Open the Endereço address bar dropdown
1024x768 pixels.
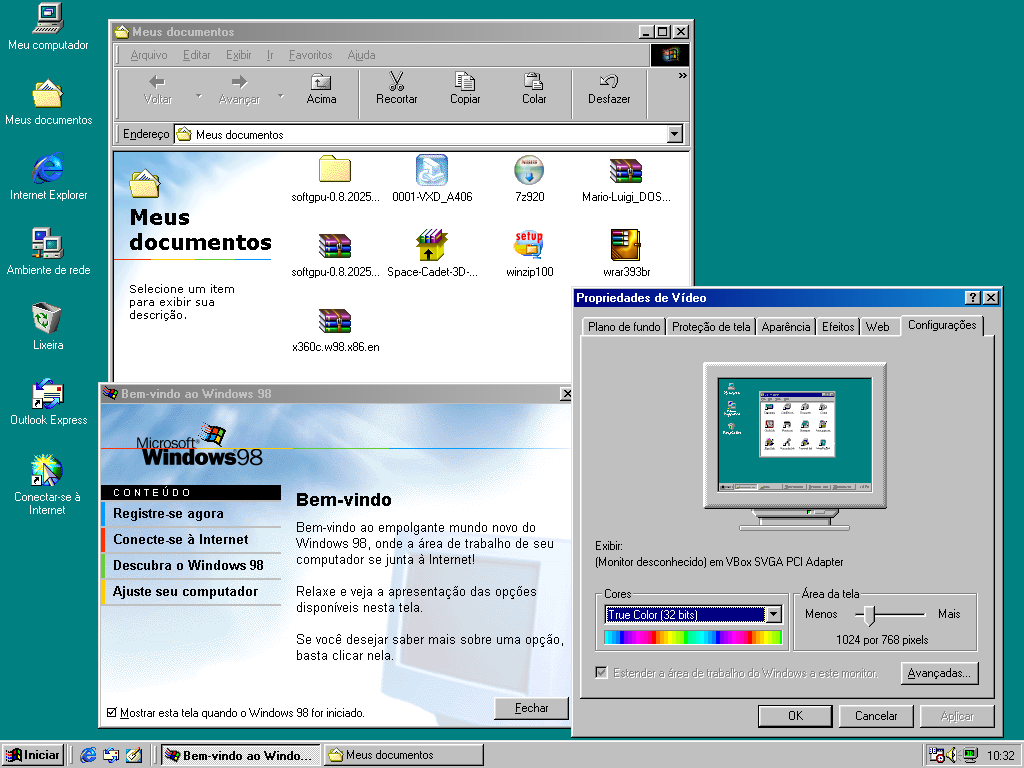(674, 134)
